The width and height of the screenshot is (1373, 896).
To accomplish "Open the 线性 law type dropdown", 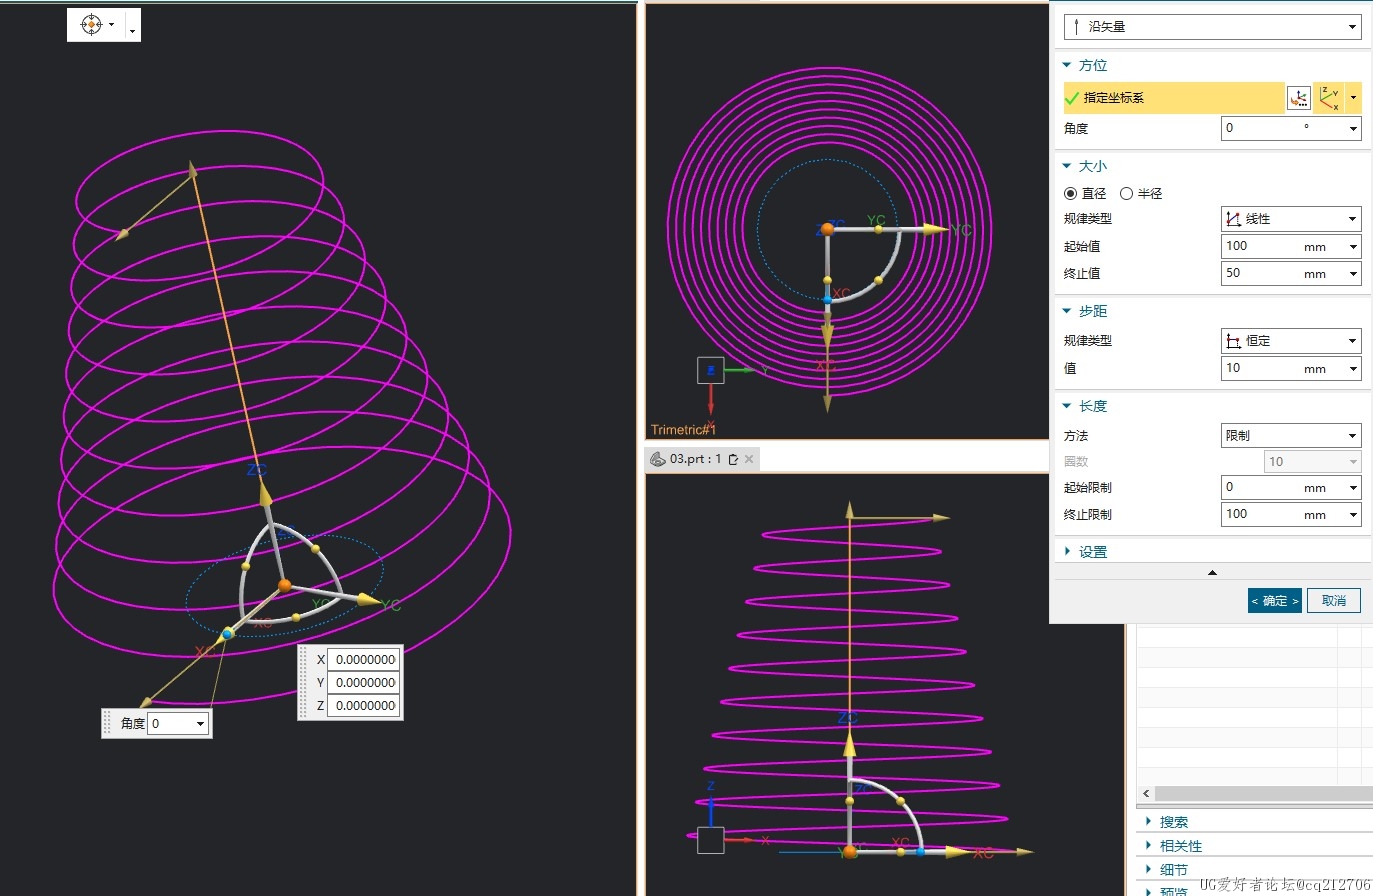I will [1291, 219].
